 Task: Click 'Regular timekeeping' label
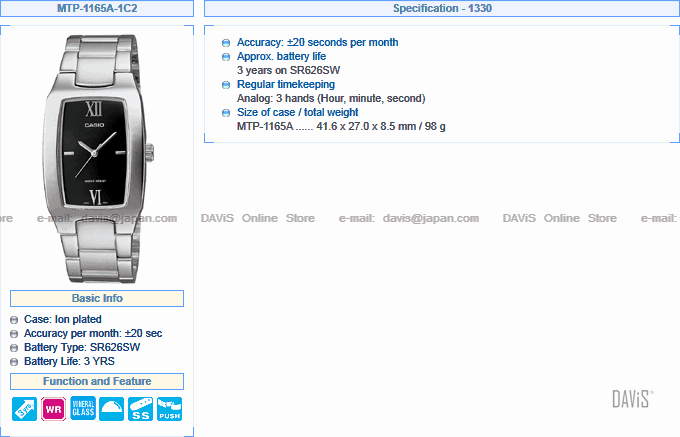286,84
